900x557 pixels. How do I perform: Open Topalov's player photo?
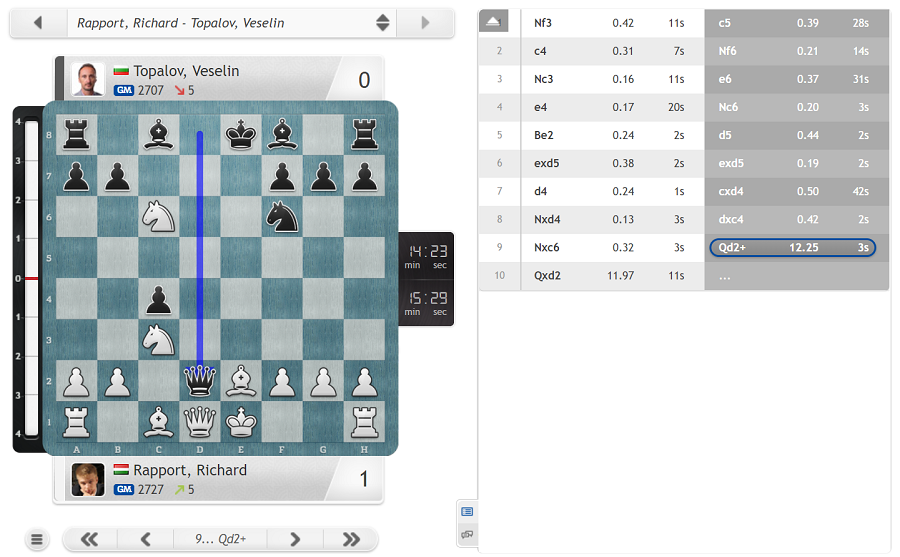point(88,79)
